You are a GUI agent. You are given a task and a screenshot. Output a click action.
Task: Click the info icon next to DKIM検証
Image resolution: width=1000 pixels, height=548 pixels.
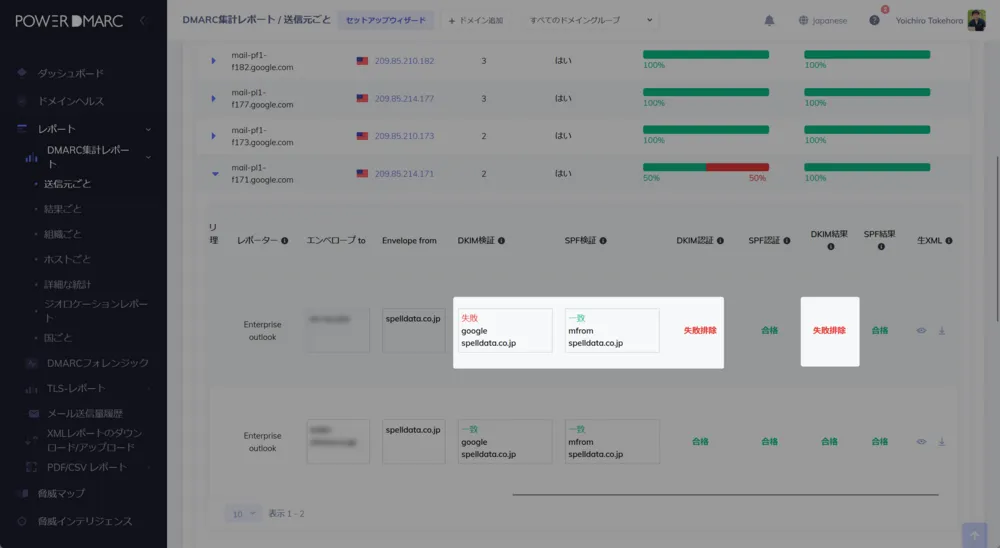click(501, 241)
